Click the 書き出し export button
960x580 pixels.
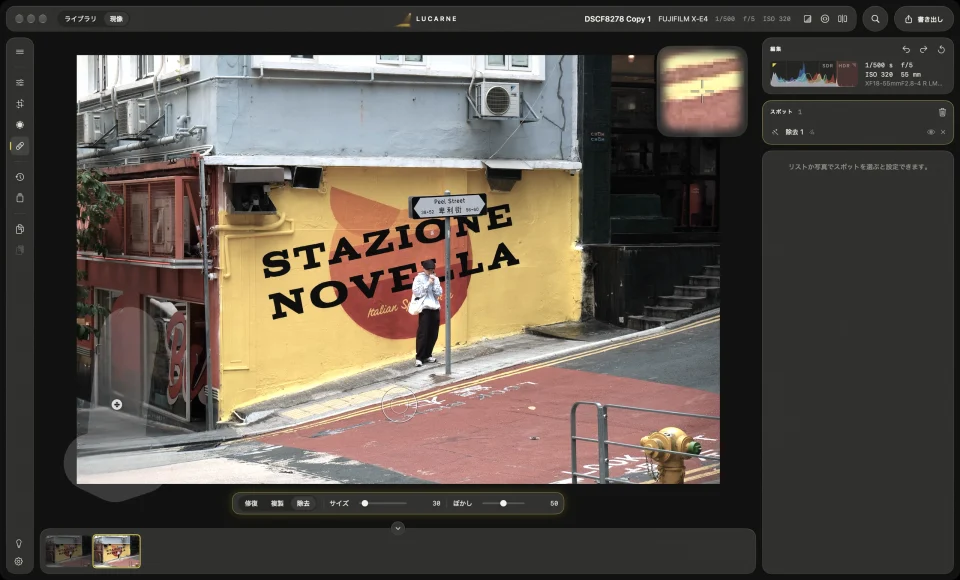tap(924, 19)
